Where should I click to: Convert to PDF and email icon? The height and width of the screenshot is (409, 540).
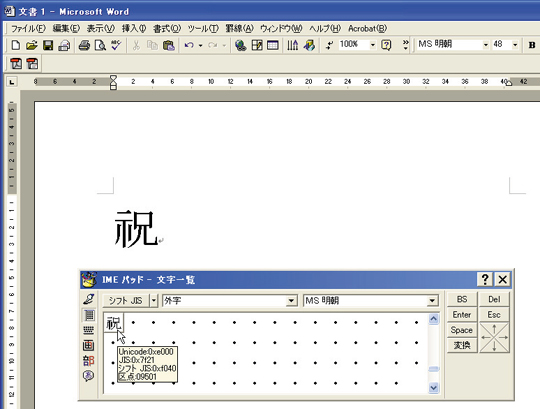click(32, 64)
